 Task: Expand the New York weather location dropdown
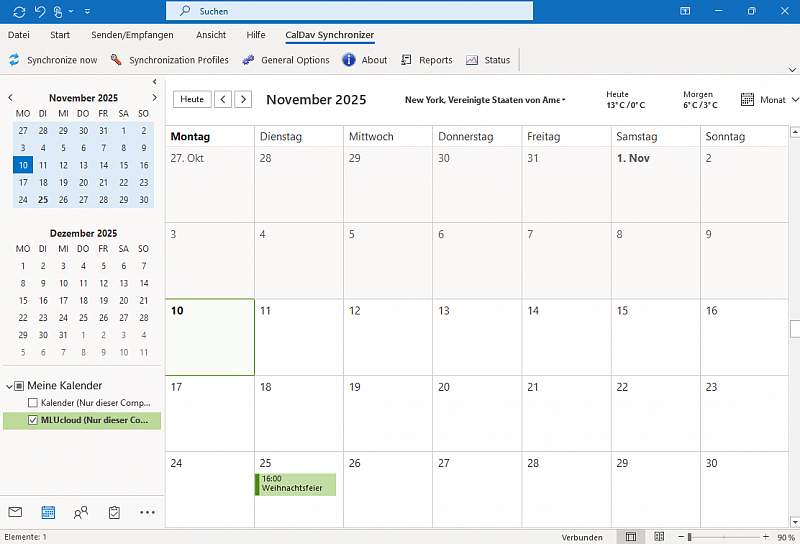pyautogui.click(x=564, y=100)
